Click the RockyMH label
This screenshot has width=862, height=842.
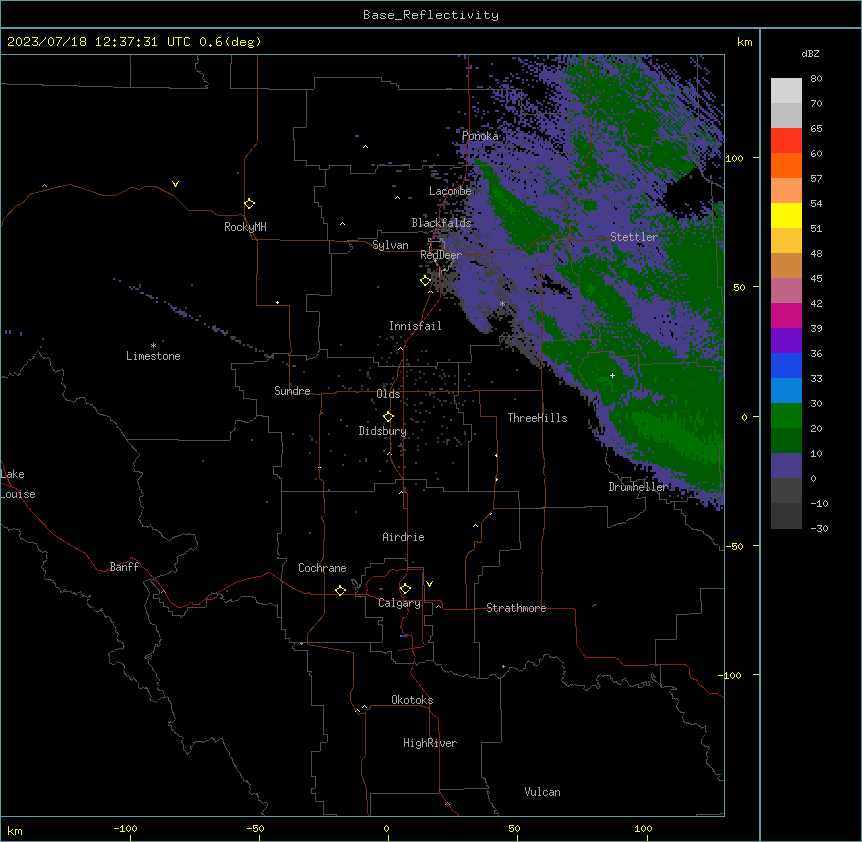[x=245, y=227]
